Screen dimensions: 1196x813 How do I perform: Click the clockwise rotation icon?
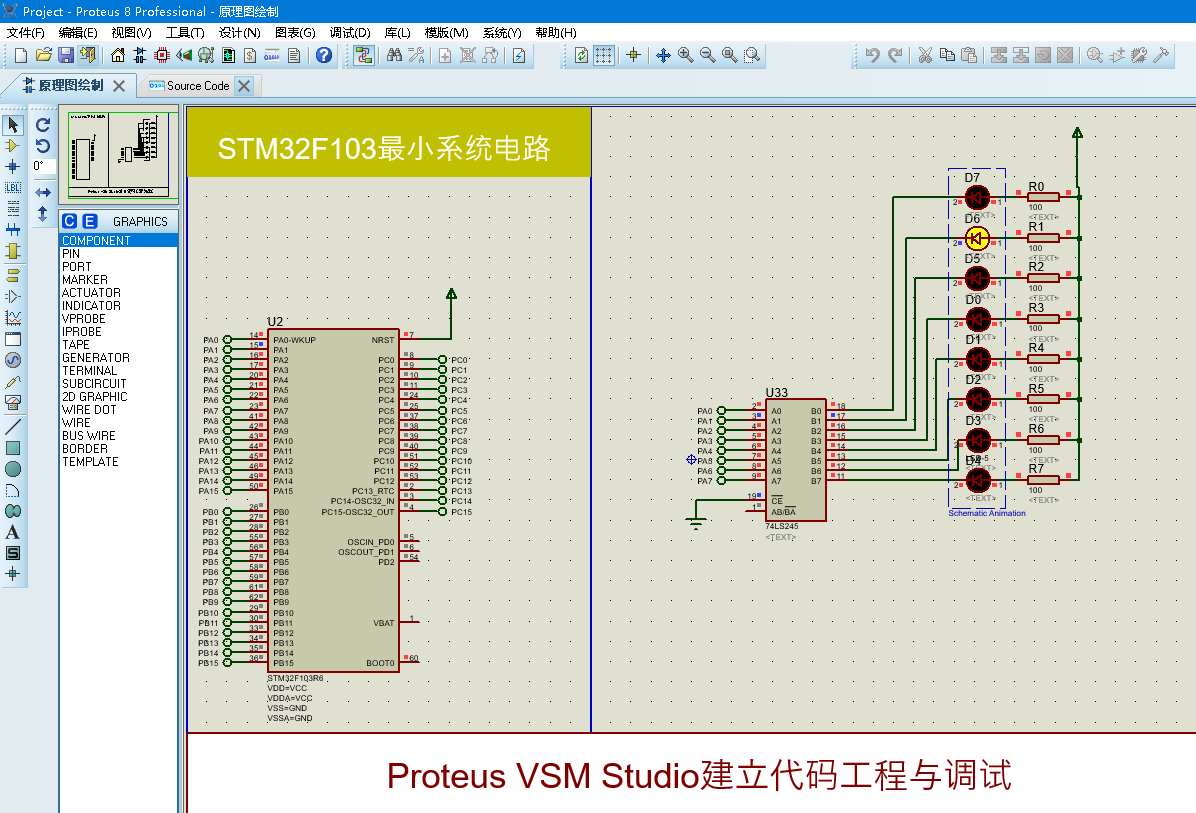coord(43,126)
